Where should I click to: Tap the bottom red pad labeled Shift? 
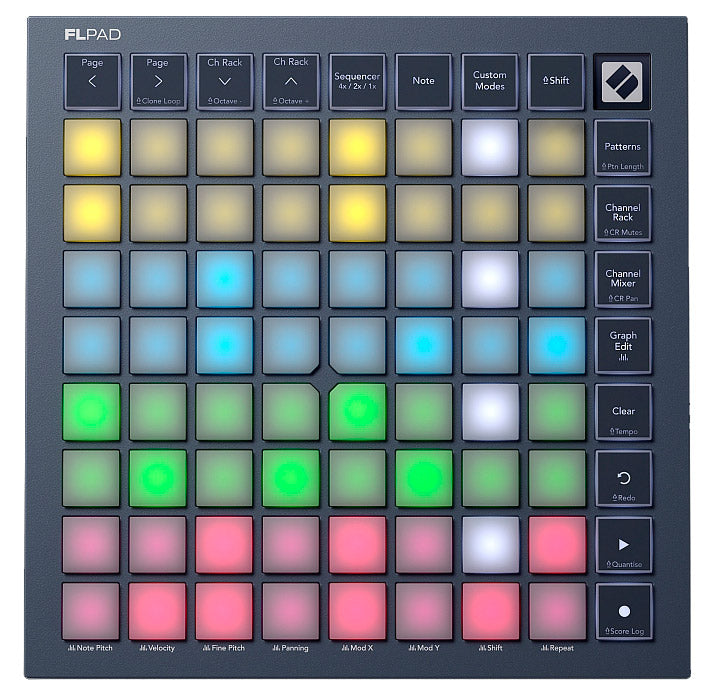coord(491,611)
